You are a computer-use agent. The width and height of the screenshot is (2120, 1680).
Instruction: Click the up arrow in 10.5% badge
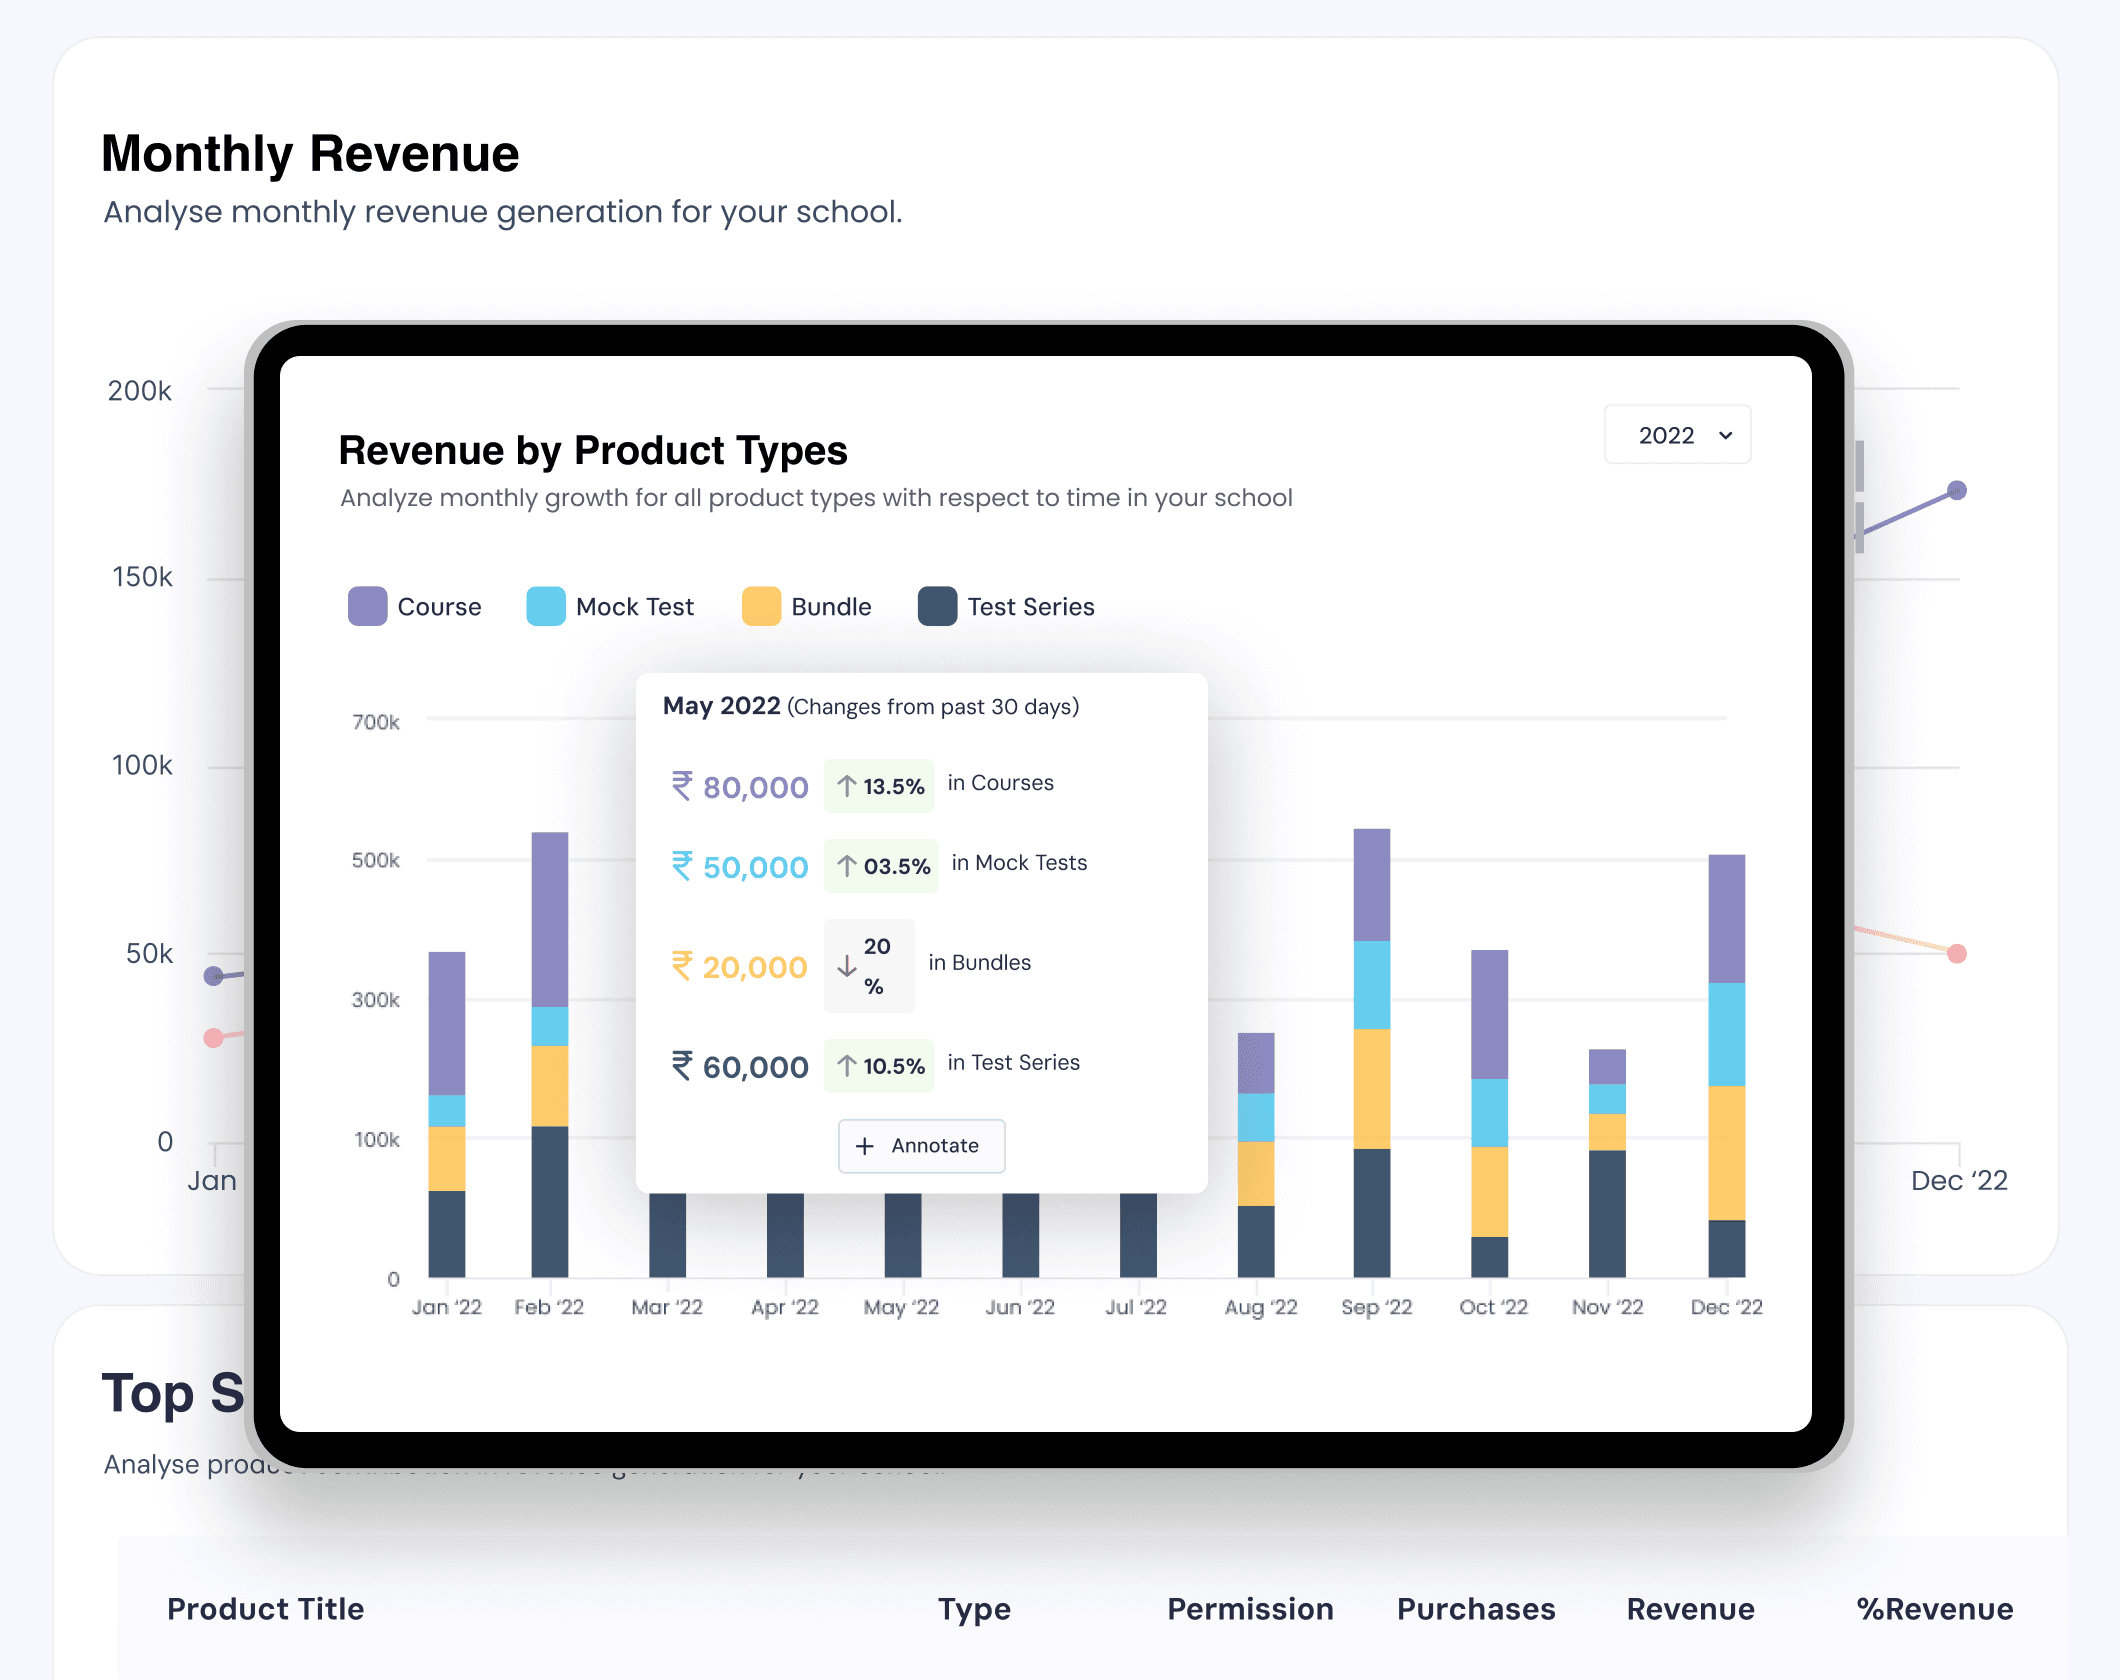click(847, 1066)
